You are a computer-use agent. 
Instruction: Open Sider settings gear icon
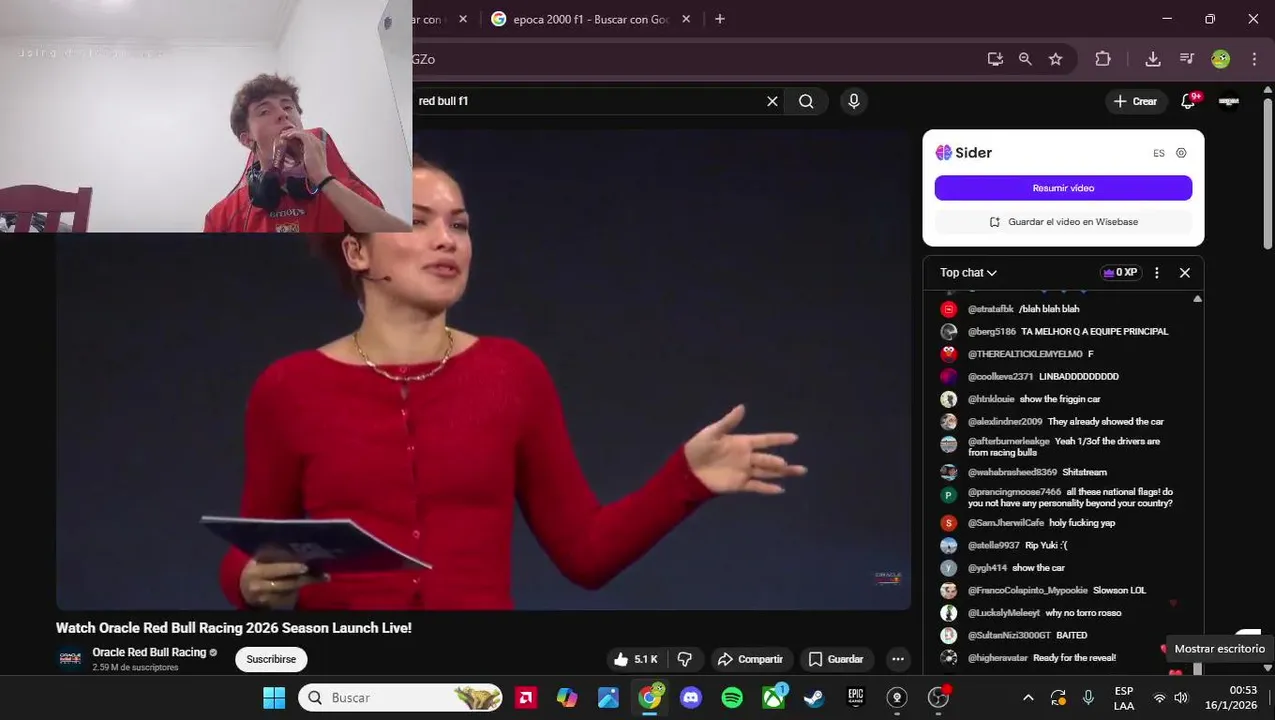(x=1181, y=153)
